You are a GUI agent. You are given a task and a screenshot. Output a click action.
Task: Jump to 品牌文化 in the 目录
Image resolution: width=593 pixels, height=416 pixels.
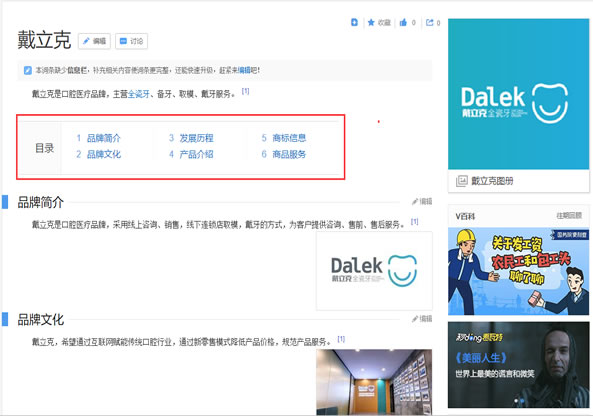click(104, 154)
